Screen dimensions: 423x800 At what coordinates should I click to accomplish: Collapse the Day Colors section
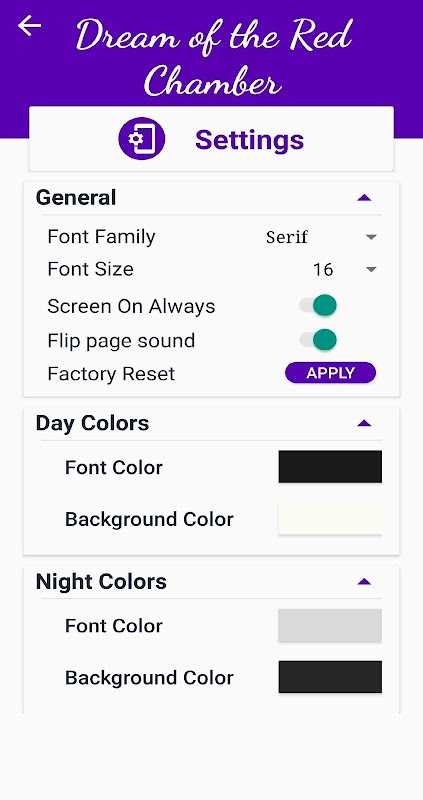pyautogui.click(x=364, y=423)
